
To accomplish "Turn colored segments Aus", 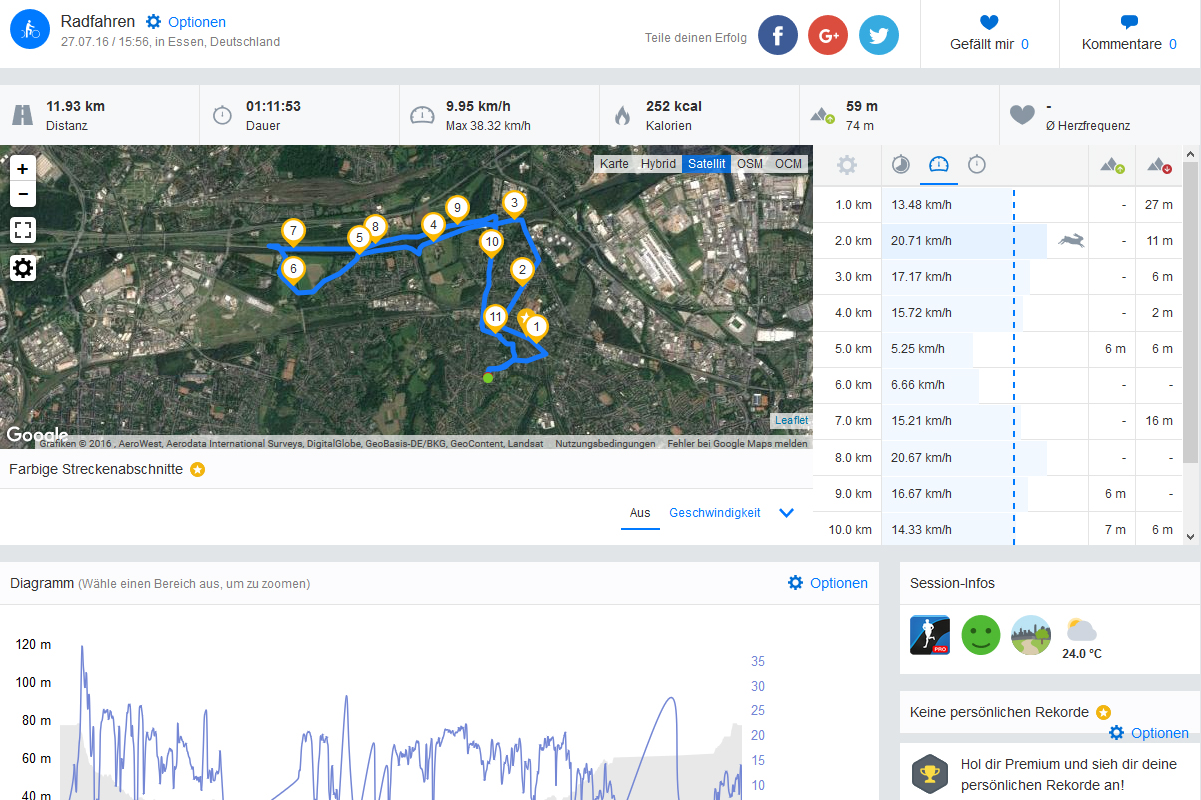I will tap(640, 513).
